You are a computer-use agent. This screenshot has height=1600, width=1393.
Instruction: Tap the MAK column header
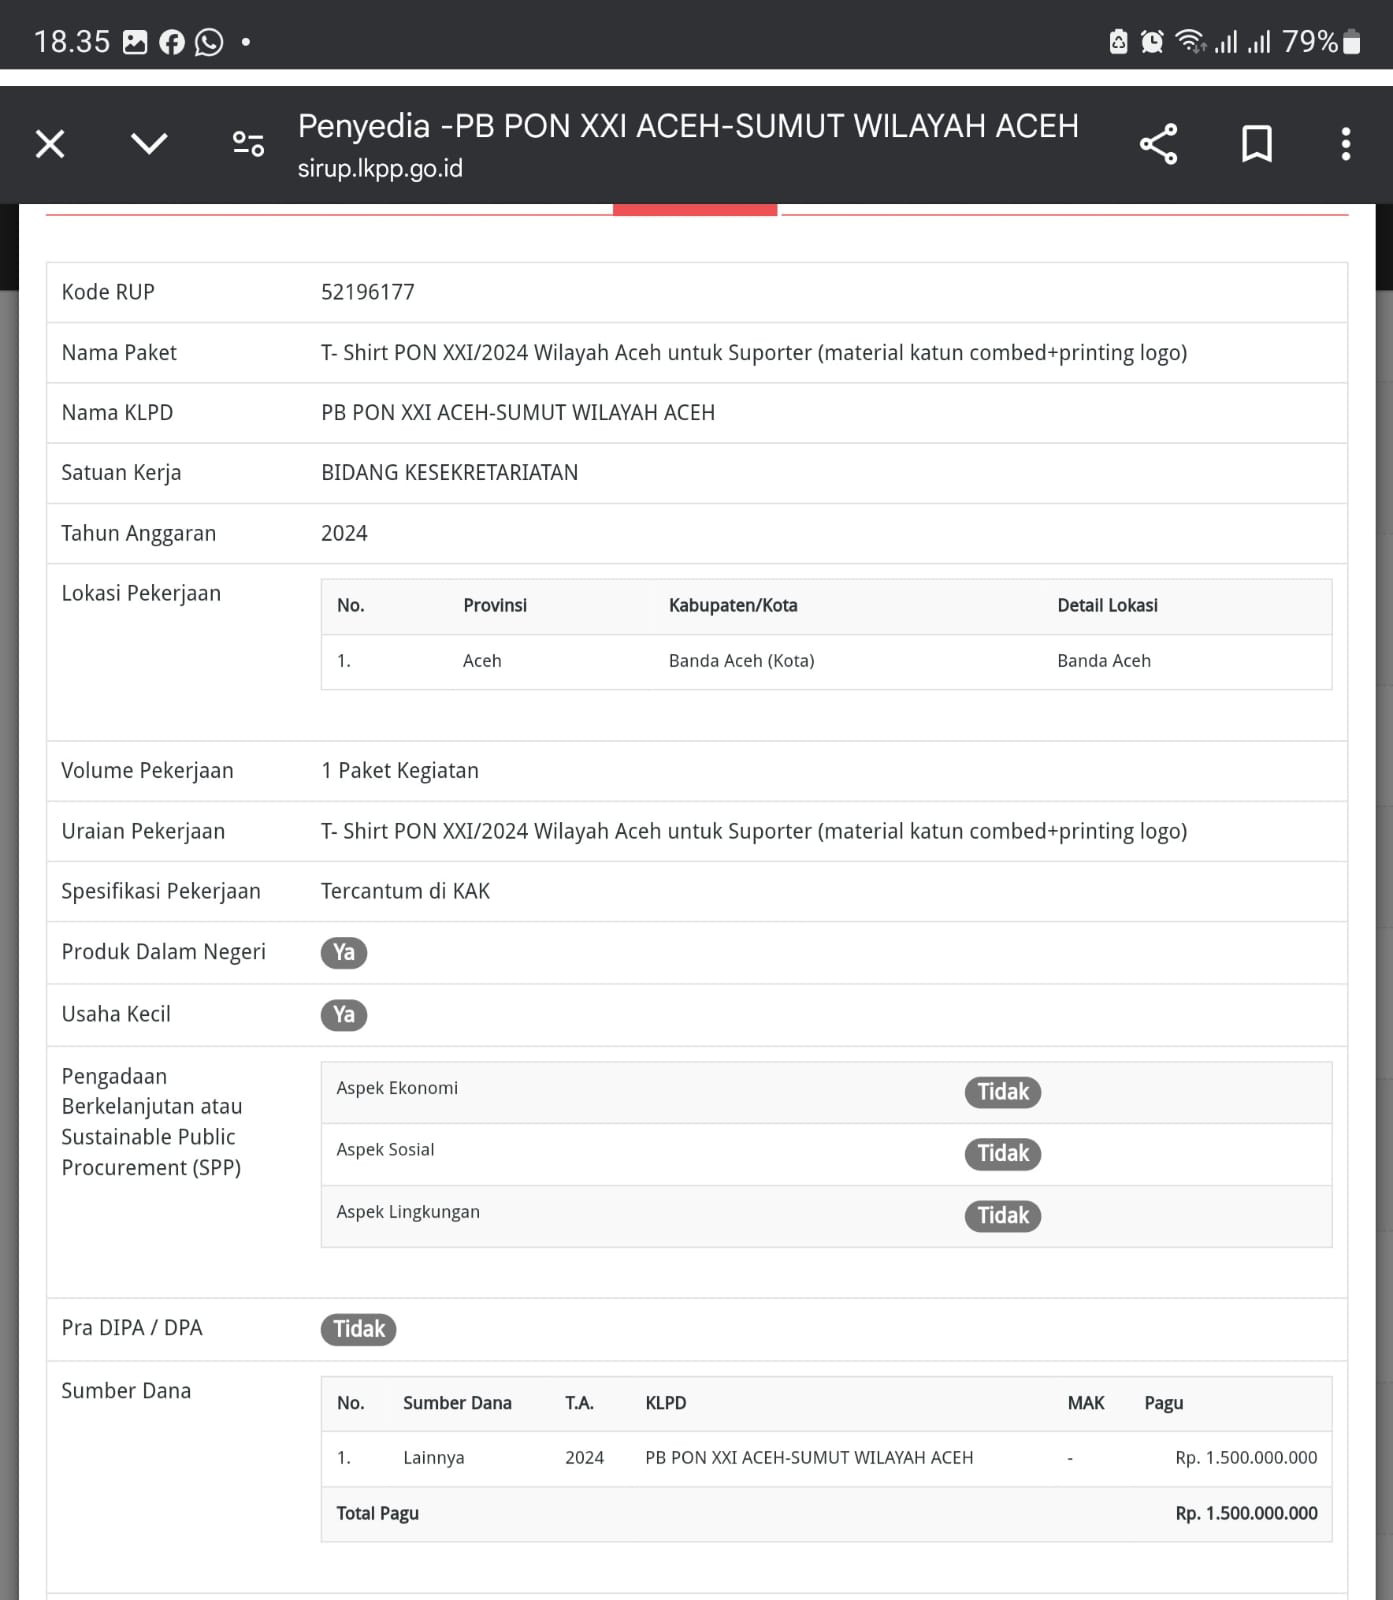(x=1086, y=1403)
